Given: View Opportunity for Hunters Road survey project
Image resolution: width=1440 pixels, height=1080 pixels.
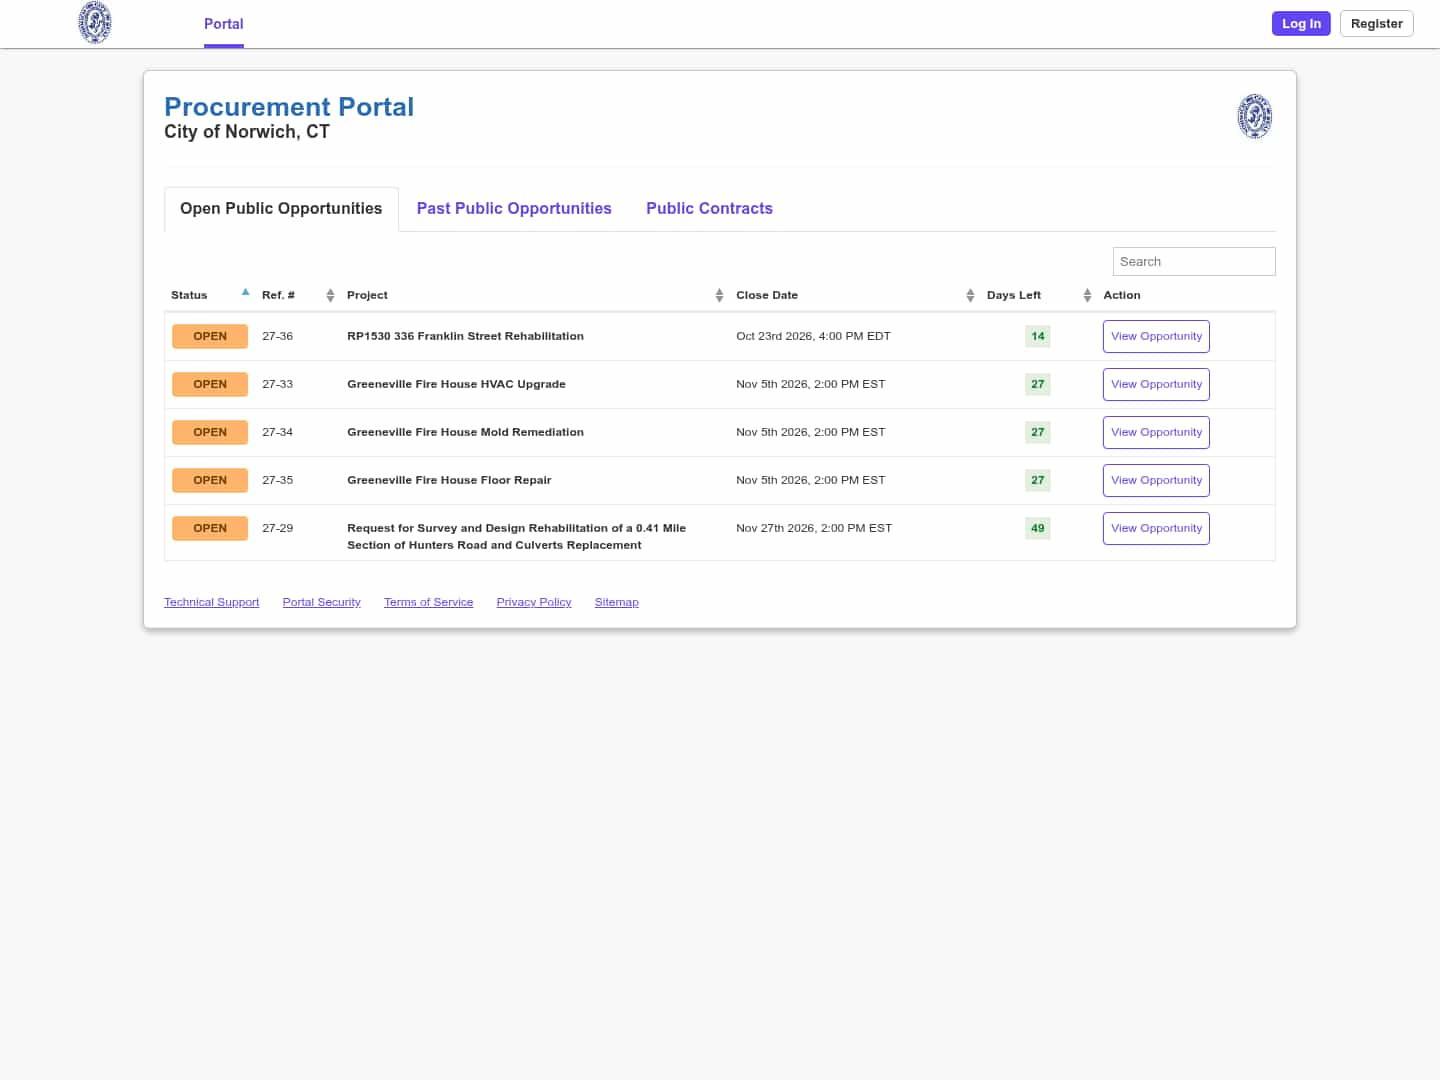Looking at the screenshot, I should pos(1156,528).
